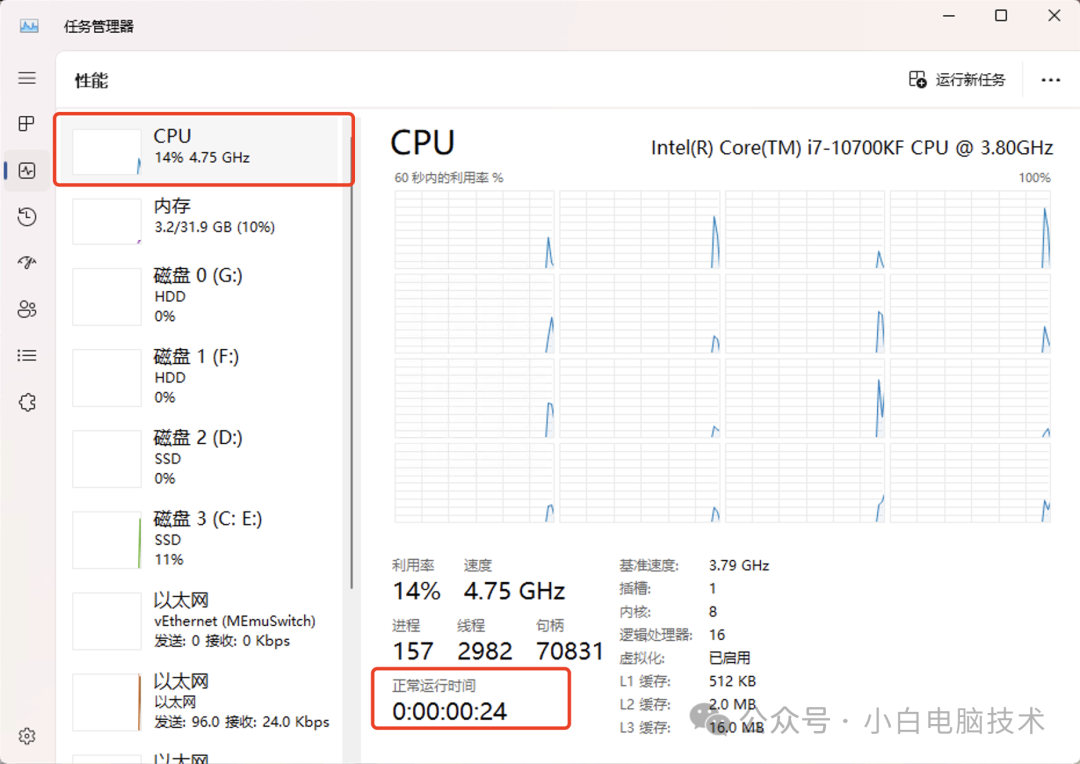Screen dimensions: 1080x764
Task: Open the Processes page icon
Action: [x=27, y=123]
